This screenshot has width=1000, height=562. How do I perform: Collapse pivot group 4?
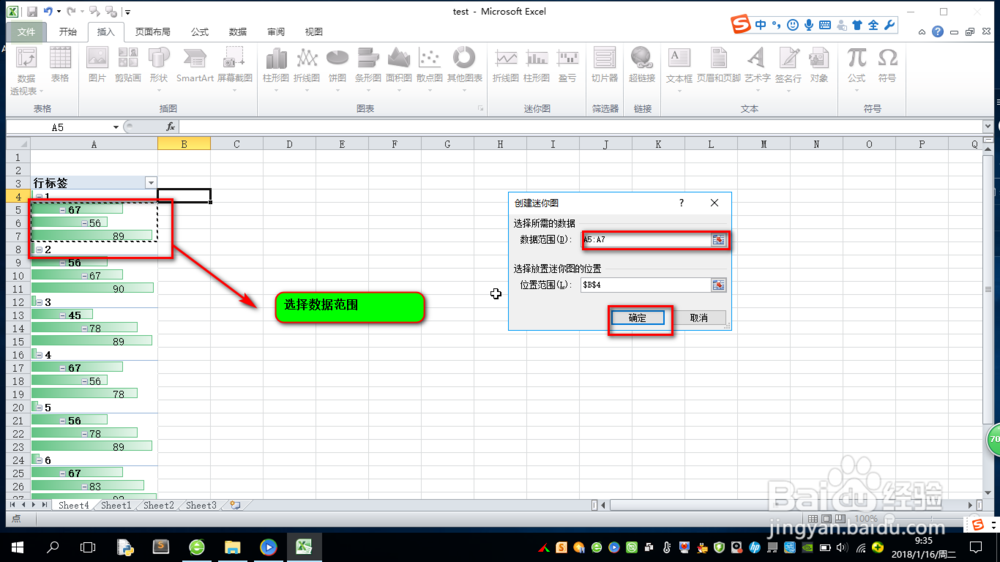(40, 355)
